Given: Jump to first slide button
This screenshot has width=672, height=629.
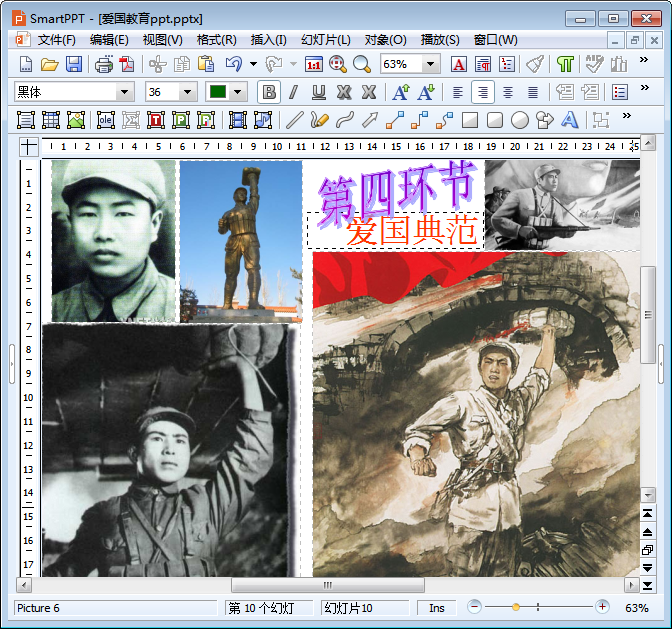Looking at the screenshot, I should click(x=648, y=514).
